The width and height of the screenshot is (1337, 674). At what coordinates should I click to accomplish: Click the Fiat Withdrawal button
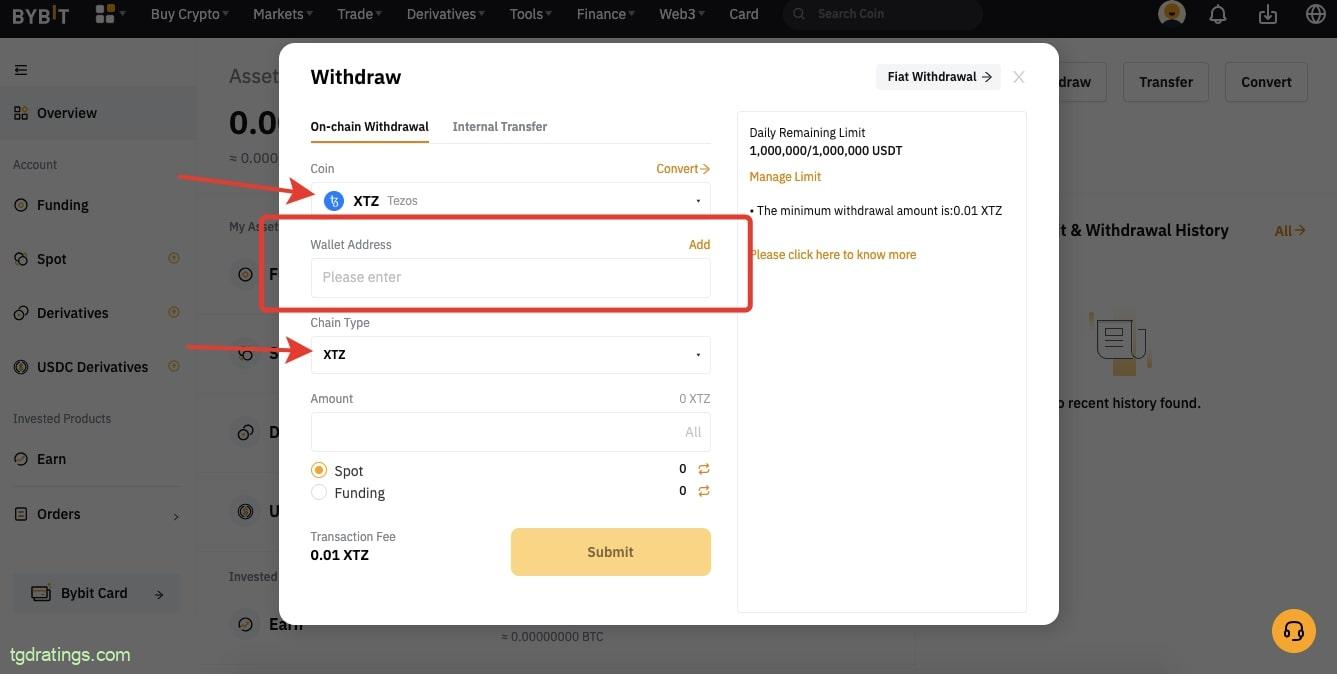coord(938,77)
